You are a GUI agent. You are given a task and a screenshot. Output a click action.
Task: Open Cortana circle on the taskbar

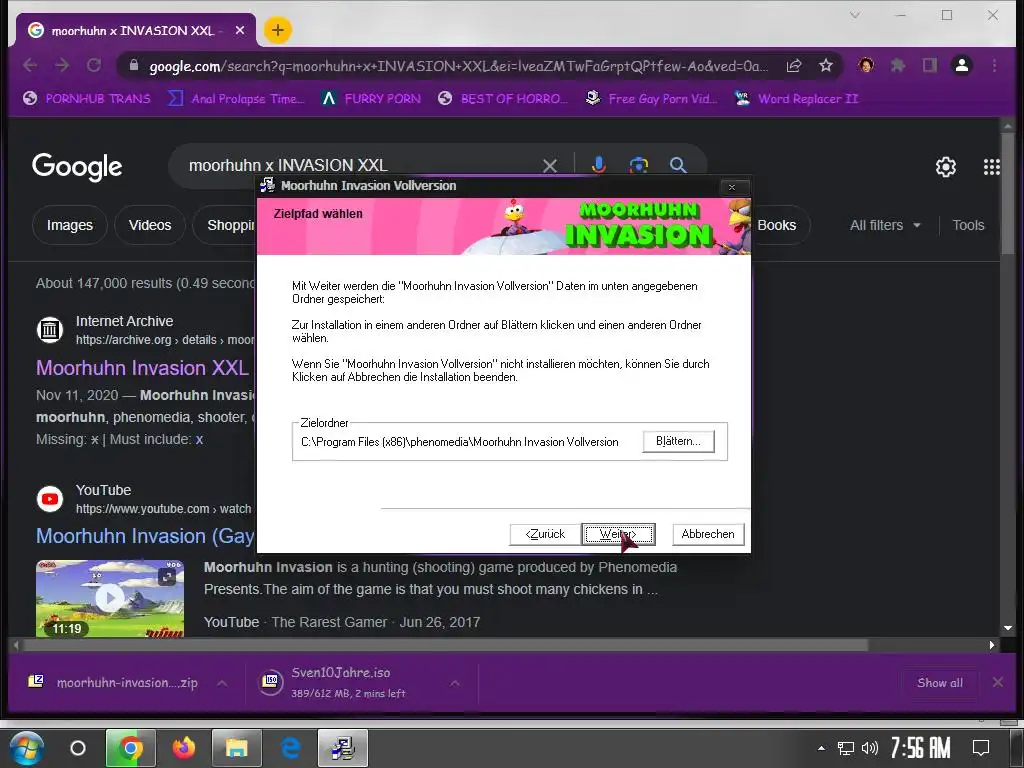[78, 748]
